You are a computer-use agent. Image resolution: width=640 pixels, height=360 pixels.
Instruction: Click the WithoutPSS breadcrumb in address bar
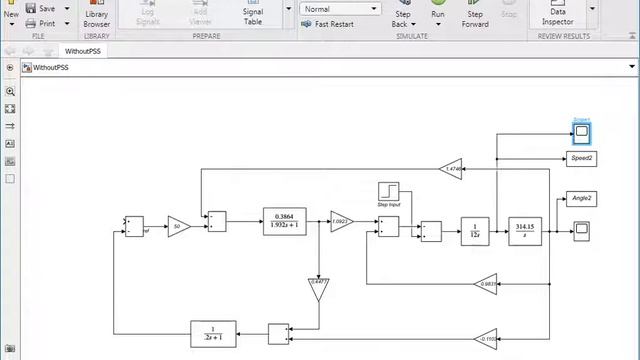tap(51, 68)
